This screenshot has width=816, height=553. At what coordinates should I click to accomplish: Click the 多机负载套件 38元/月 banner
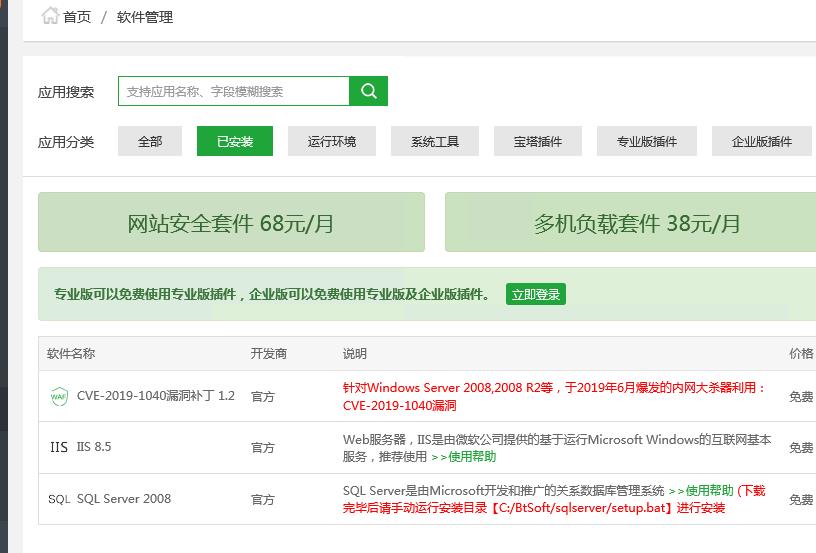(631, 222)
